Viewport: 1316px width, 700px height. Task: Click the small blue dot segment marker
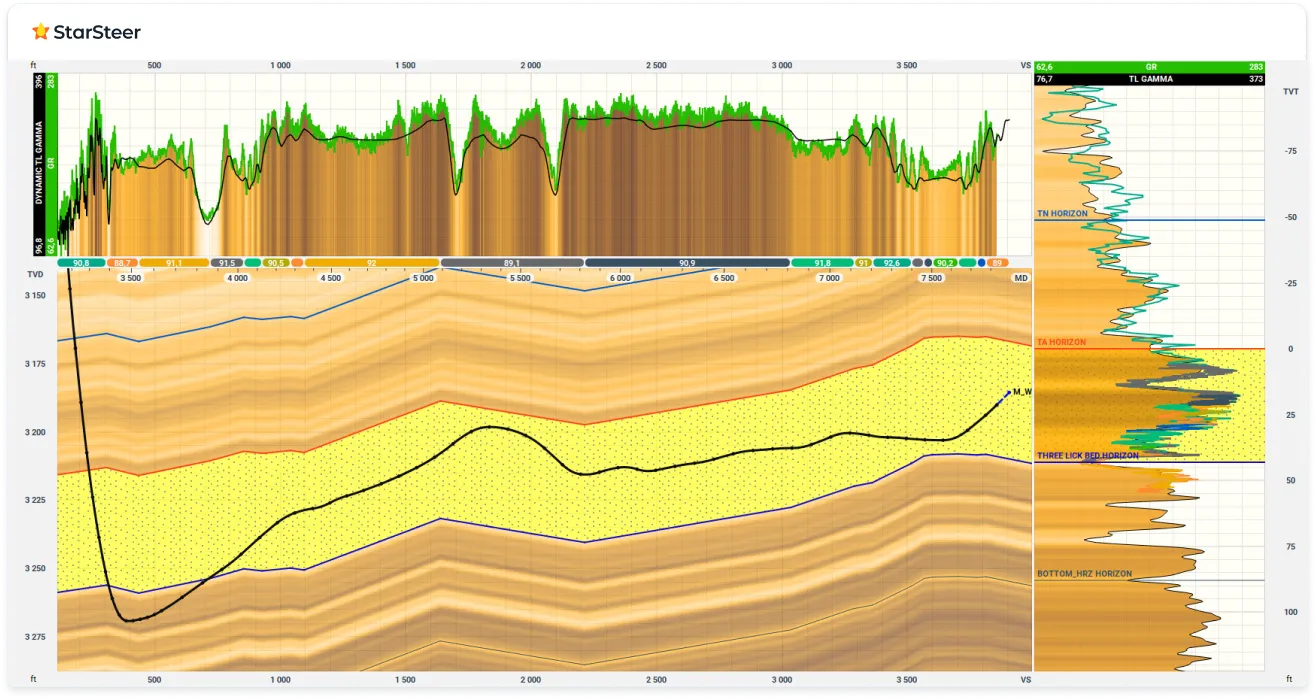tap(982, 263)
